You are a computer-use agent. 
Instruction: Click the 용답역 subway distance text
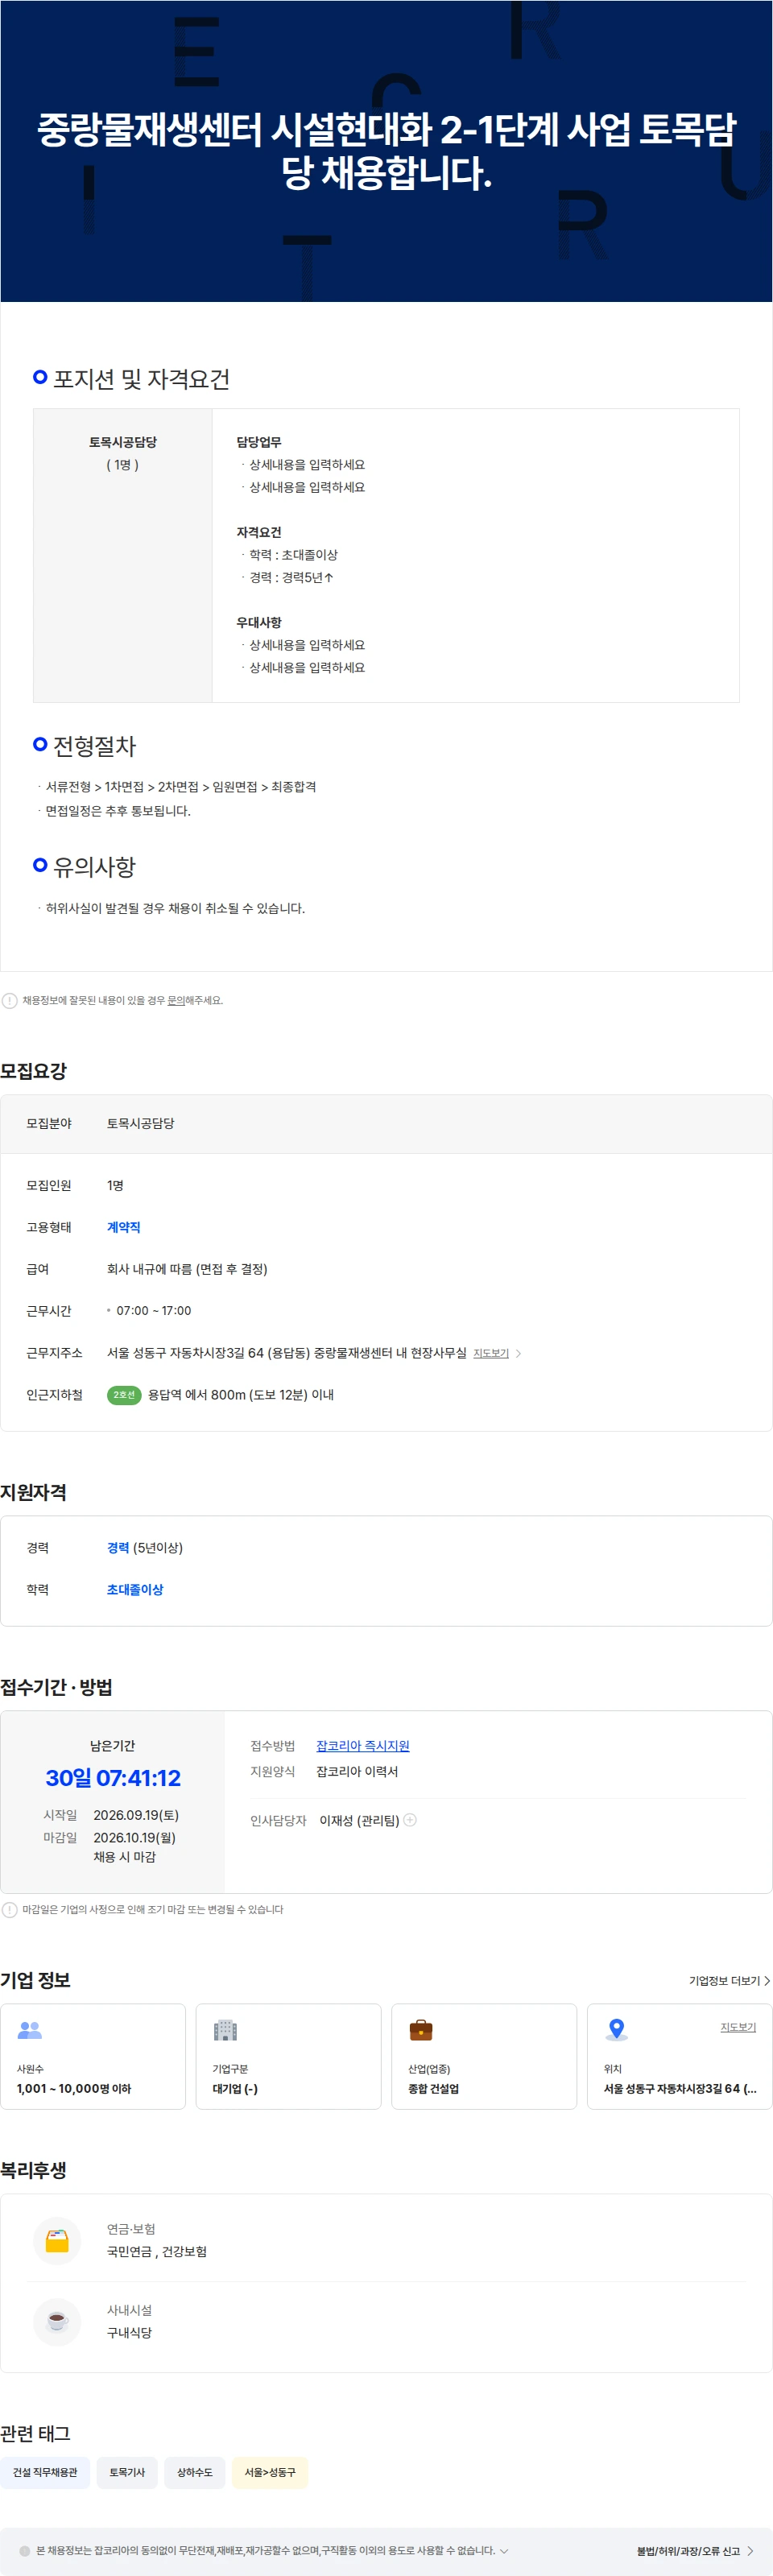[x=241, y=1395]
